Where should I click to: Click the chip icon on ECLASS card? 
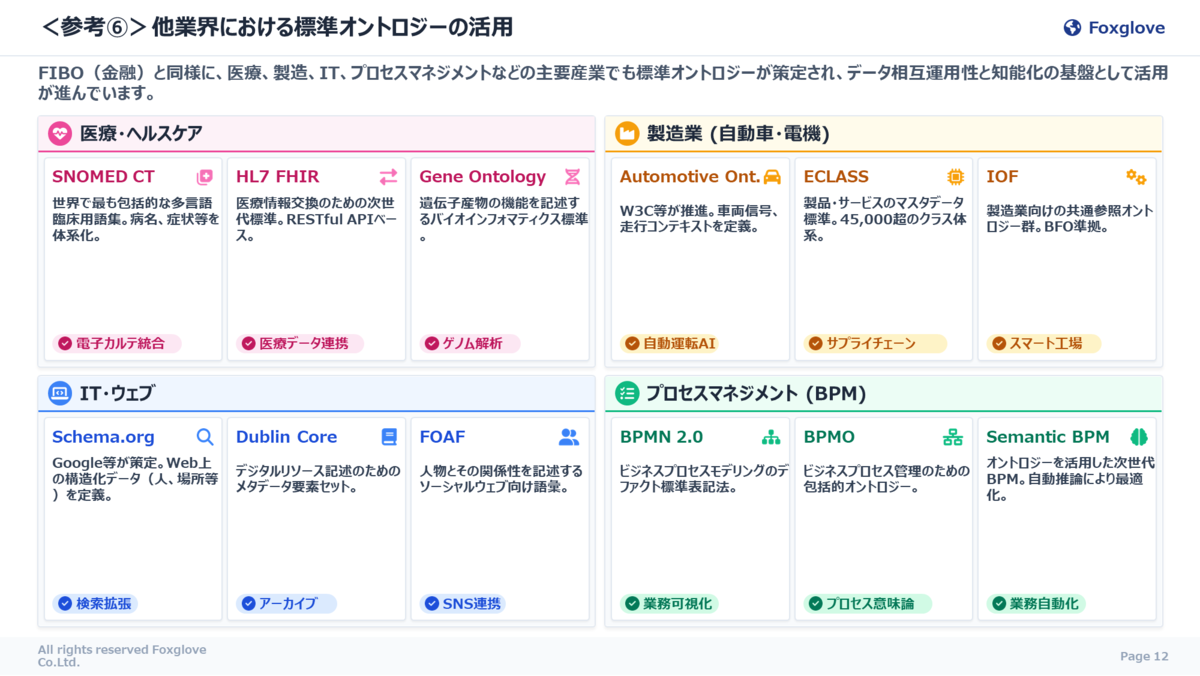point(955,177)
